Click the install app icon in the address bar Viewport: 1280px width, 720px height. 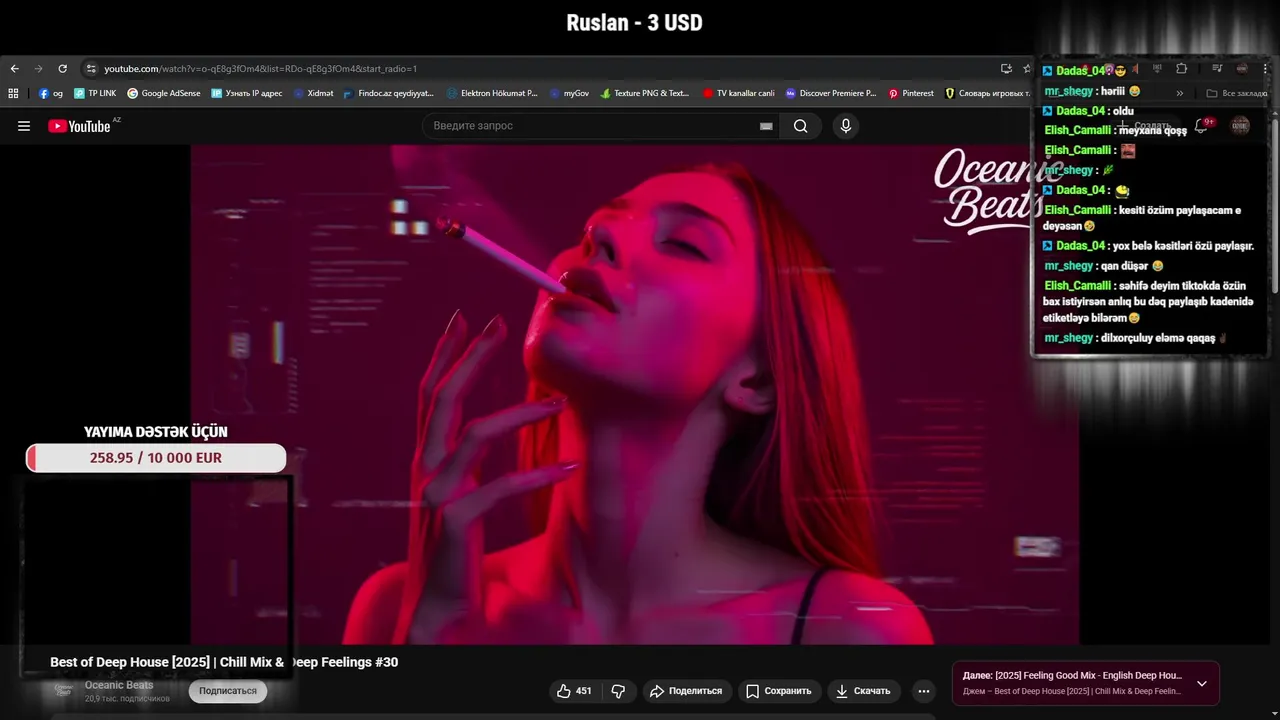tap(1006, 69)
